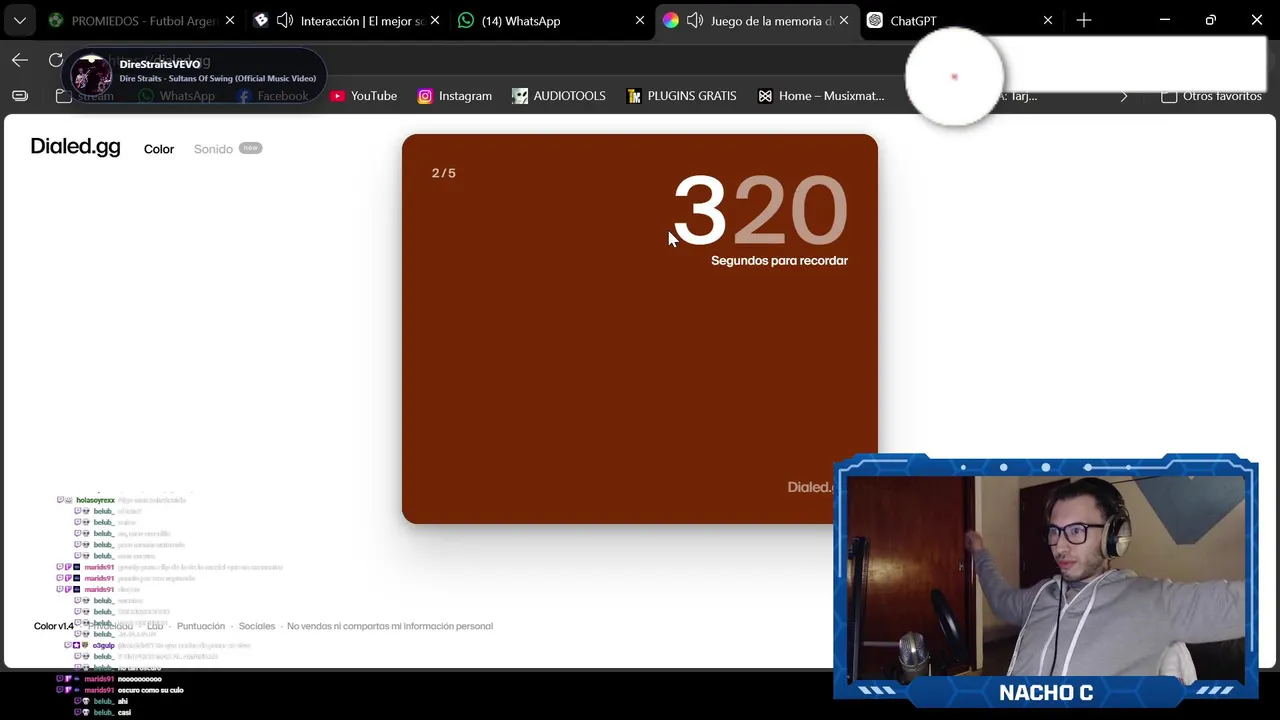Viewport: 1280px width, 720px height.
Task: Open the Sociales footer link
Action: (x=257, y=626)
